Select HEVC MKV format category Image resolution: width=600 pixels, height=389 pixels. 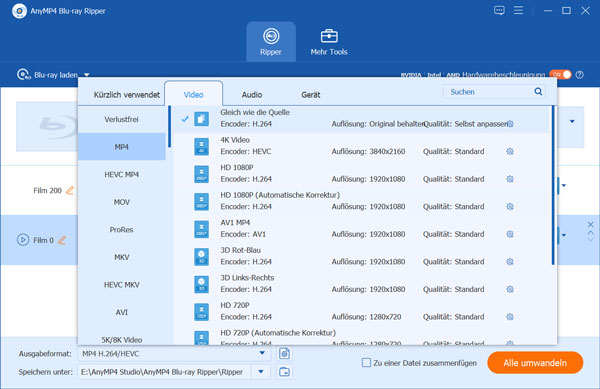(121, 285)
